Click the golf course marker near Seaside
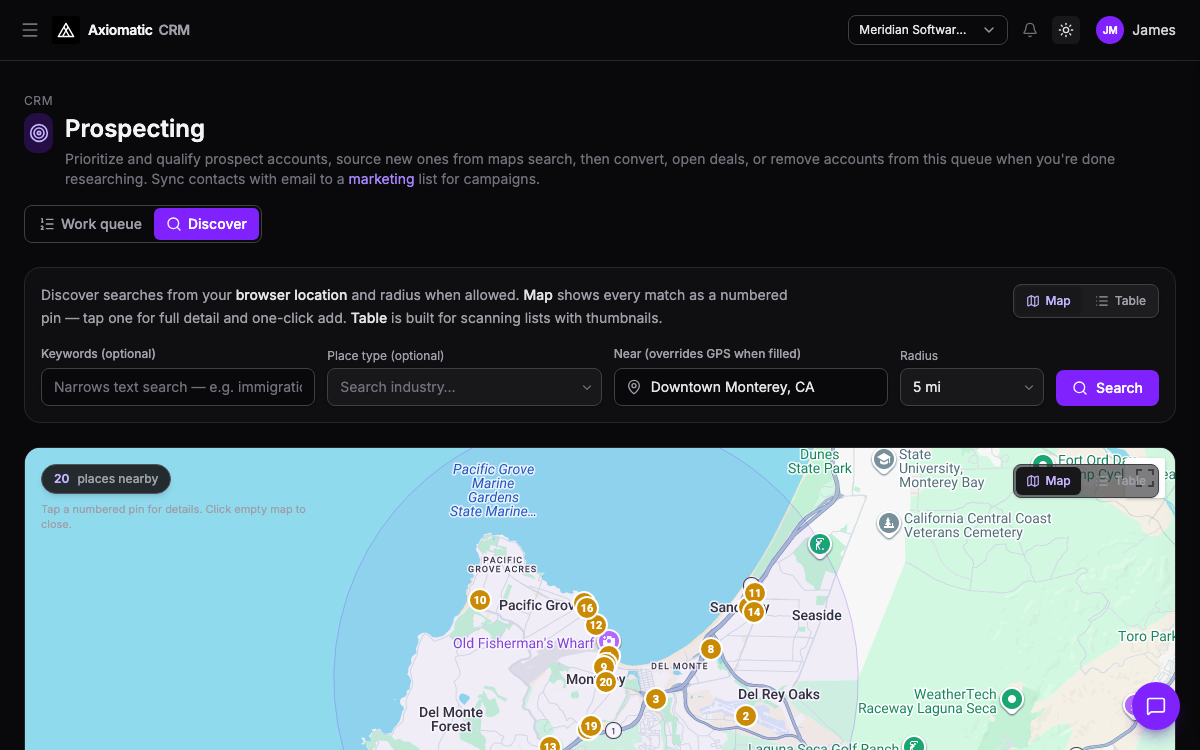The height and width of the screenshot is (750, 1200). (820, 545)
